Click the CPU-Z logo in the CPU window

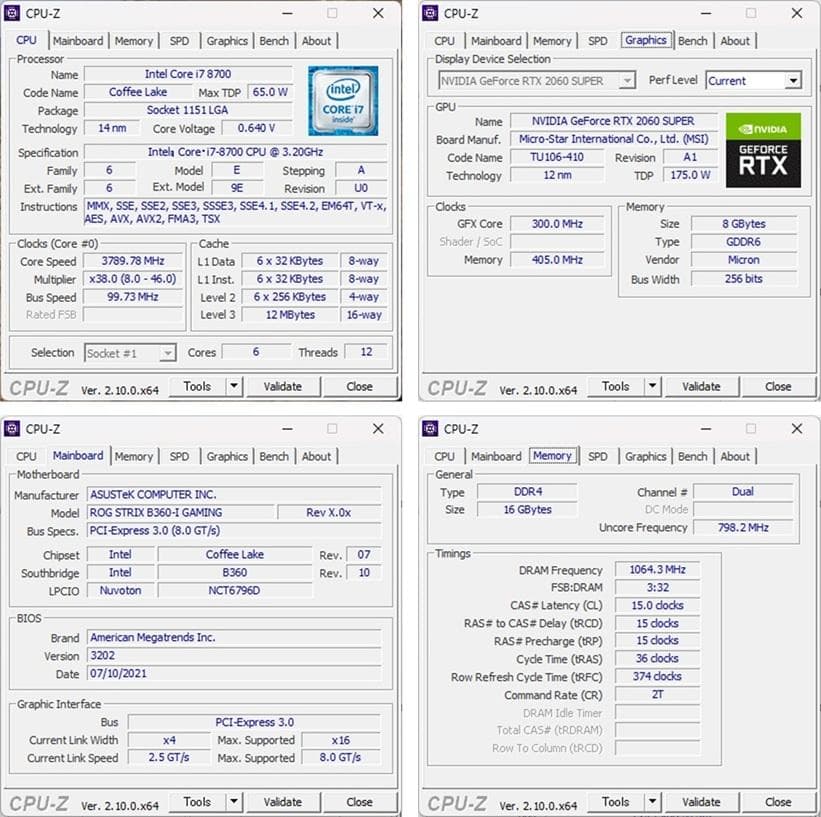[41, 386]
